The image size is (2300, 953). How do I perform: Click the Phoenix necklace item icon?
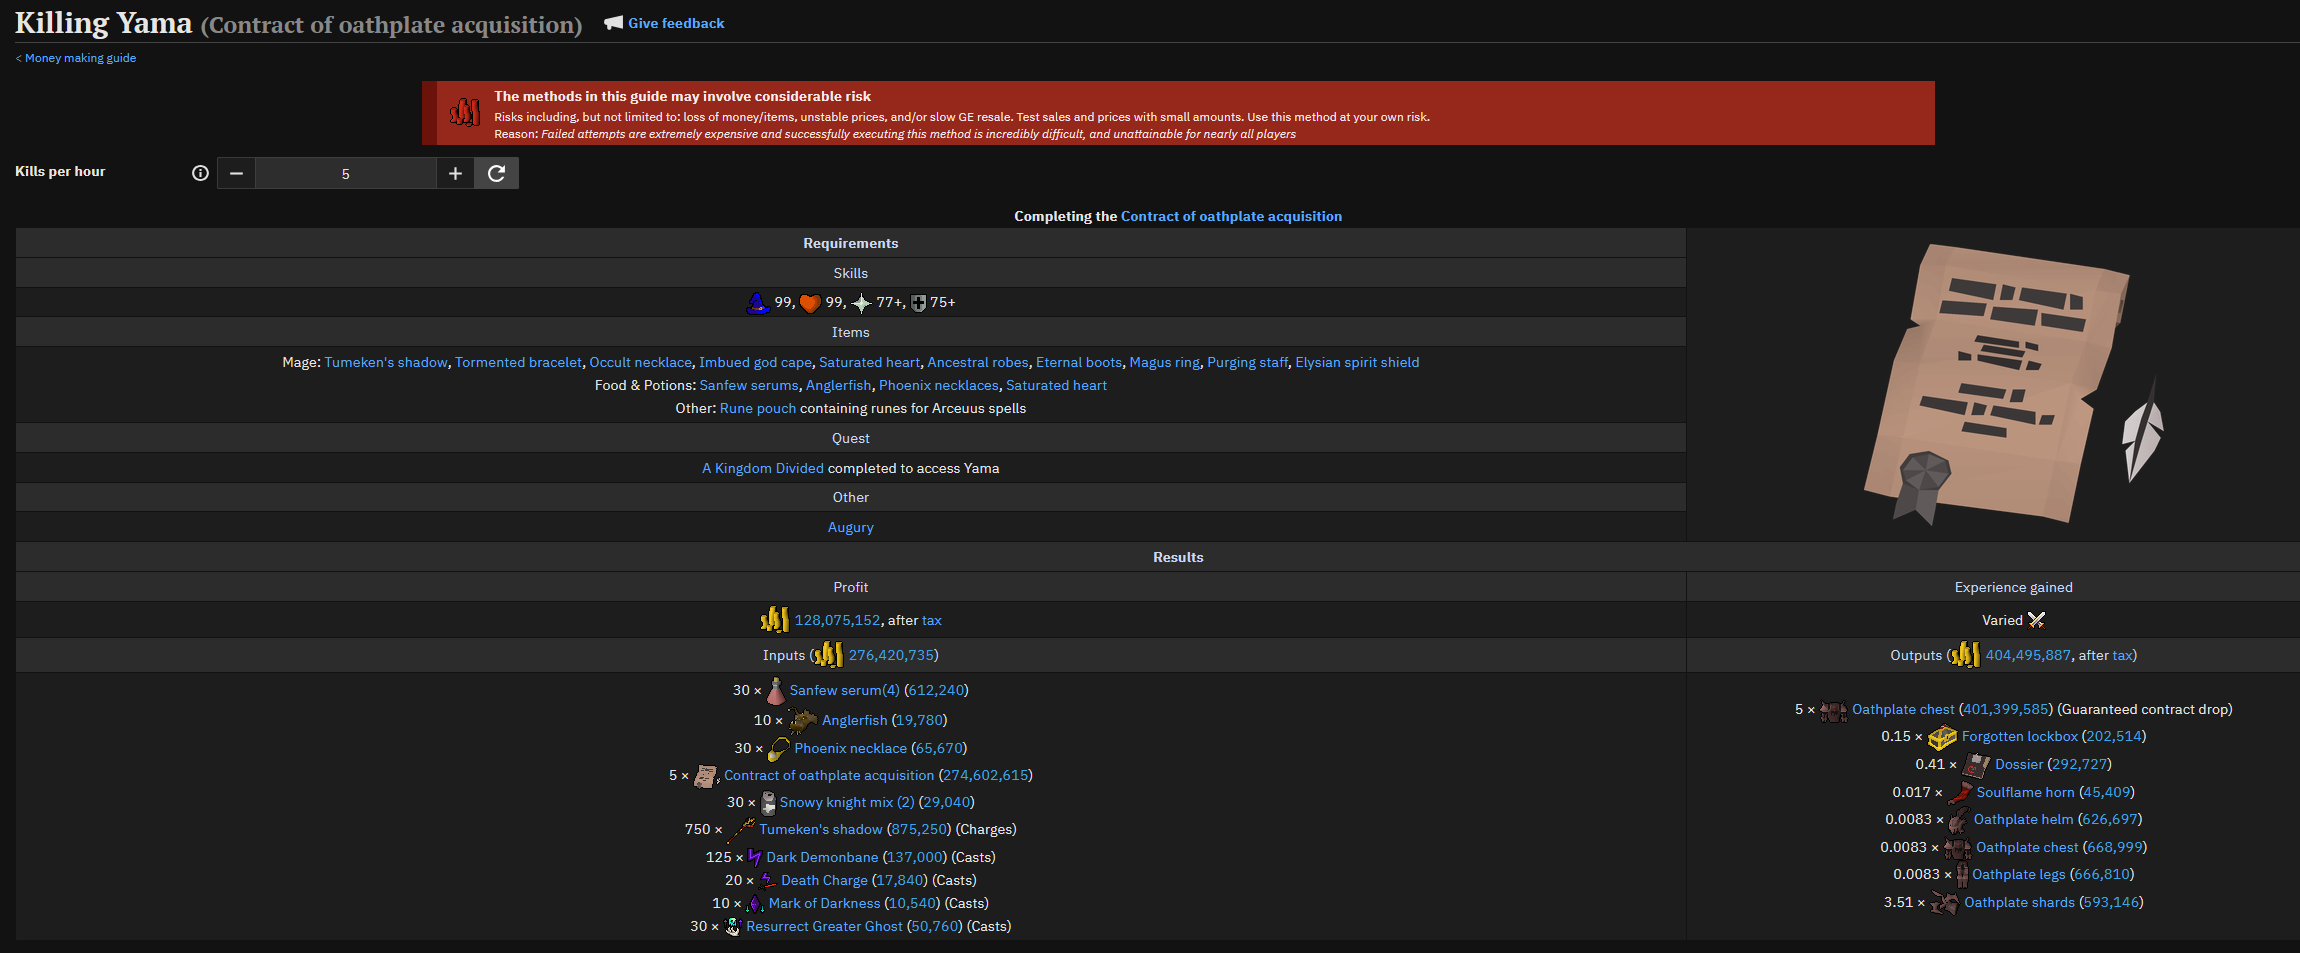coord(778,748)
